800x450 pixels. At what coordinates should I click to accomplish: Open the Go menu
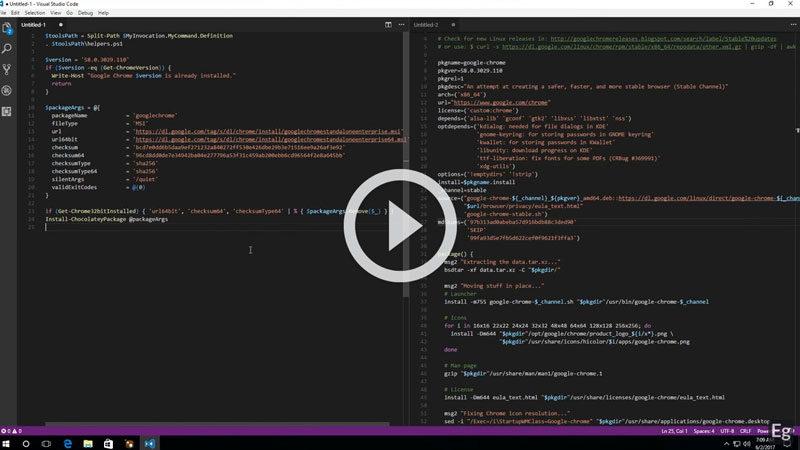(69, 13)
